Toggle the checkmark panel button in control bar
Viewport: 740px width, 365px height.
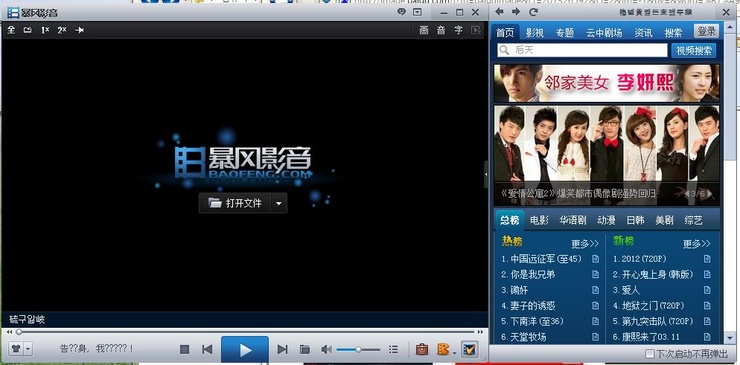[x=470, y=349]
